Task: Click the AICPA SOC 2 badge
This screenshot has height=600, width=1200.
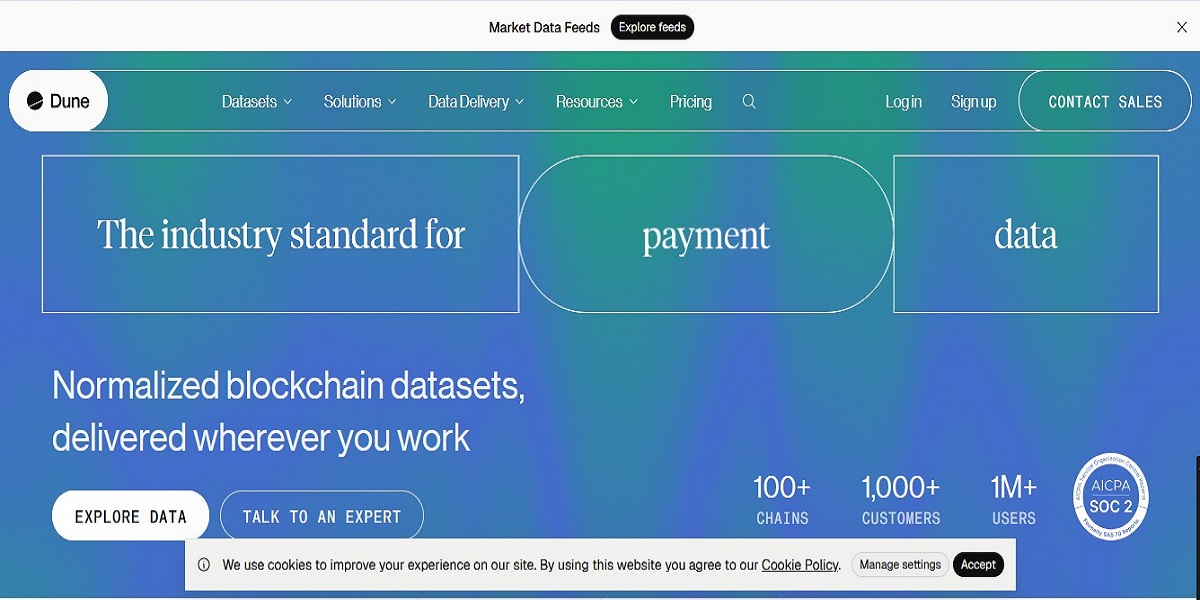Action: coord(1110,497)
